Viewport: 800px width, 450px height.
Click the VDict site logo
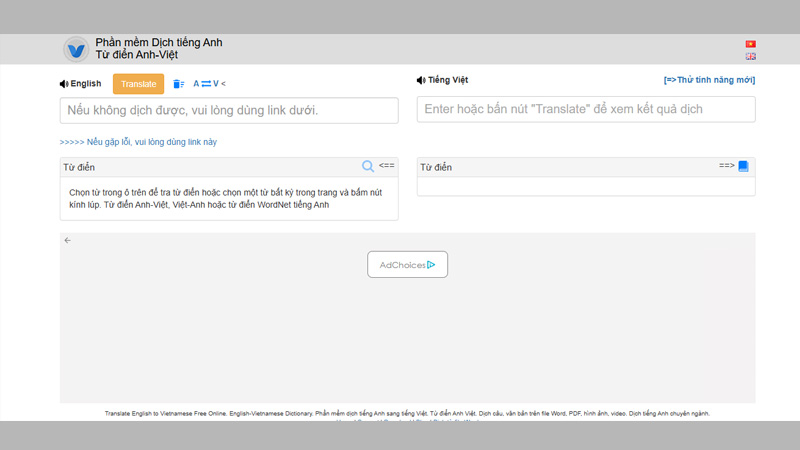76,49
